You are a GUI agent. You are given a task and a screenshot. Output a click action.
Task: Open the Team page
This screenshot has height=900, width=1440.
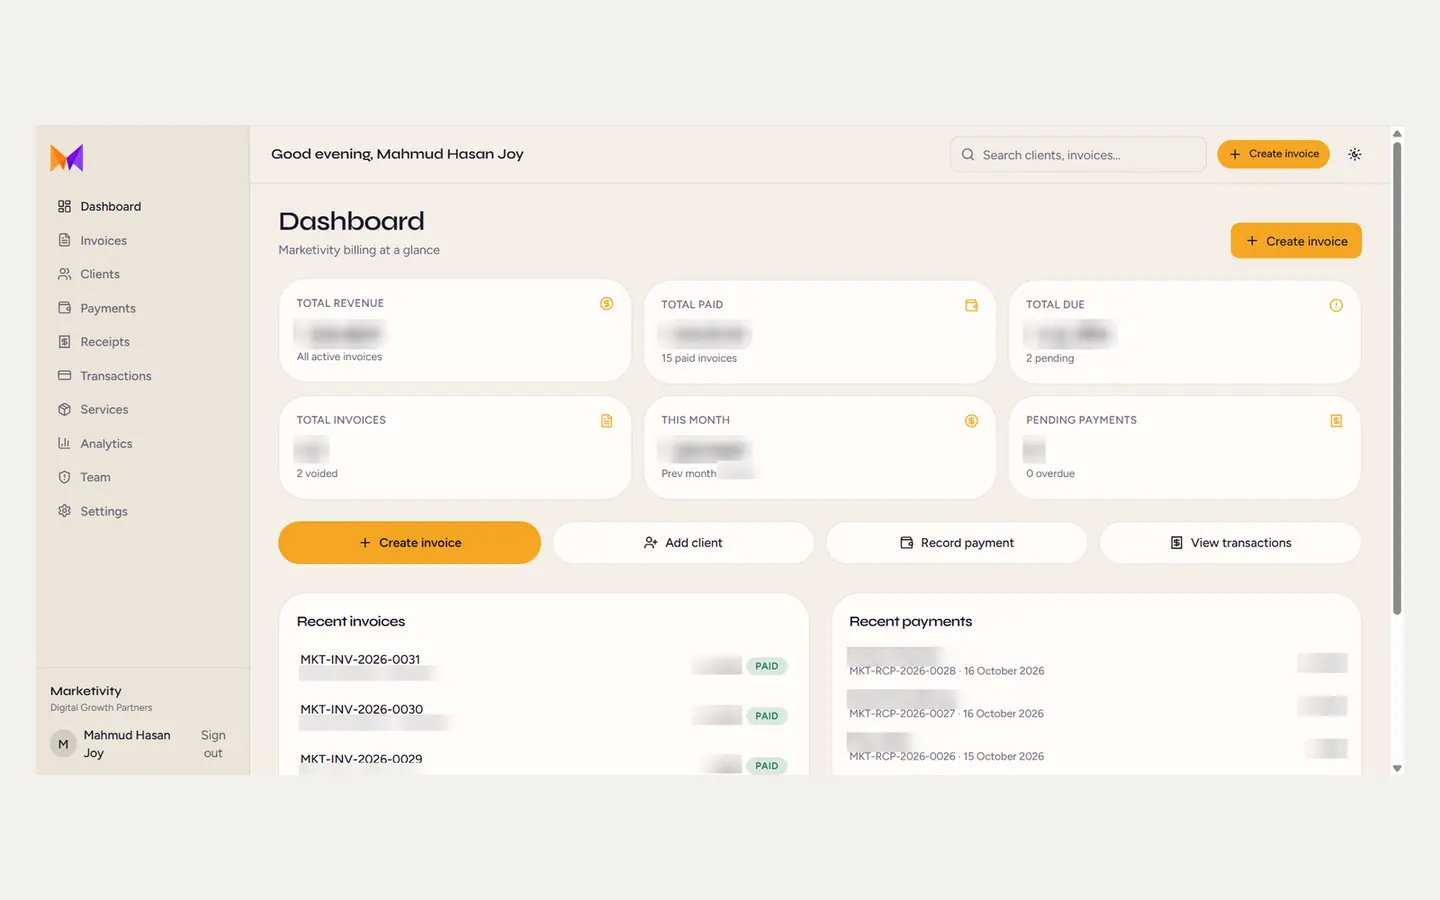(x=95, y=477)
